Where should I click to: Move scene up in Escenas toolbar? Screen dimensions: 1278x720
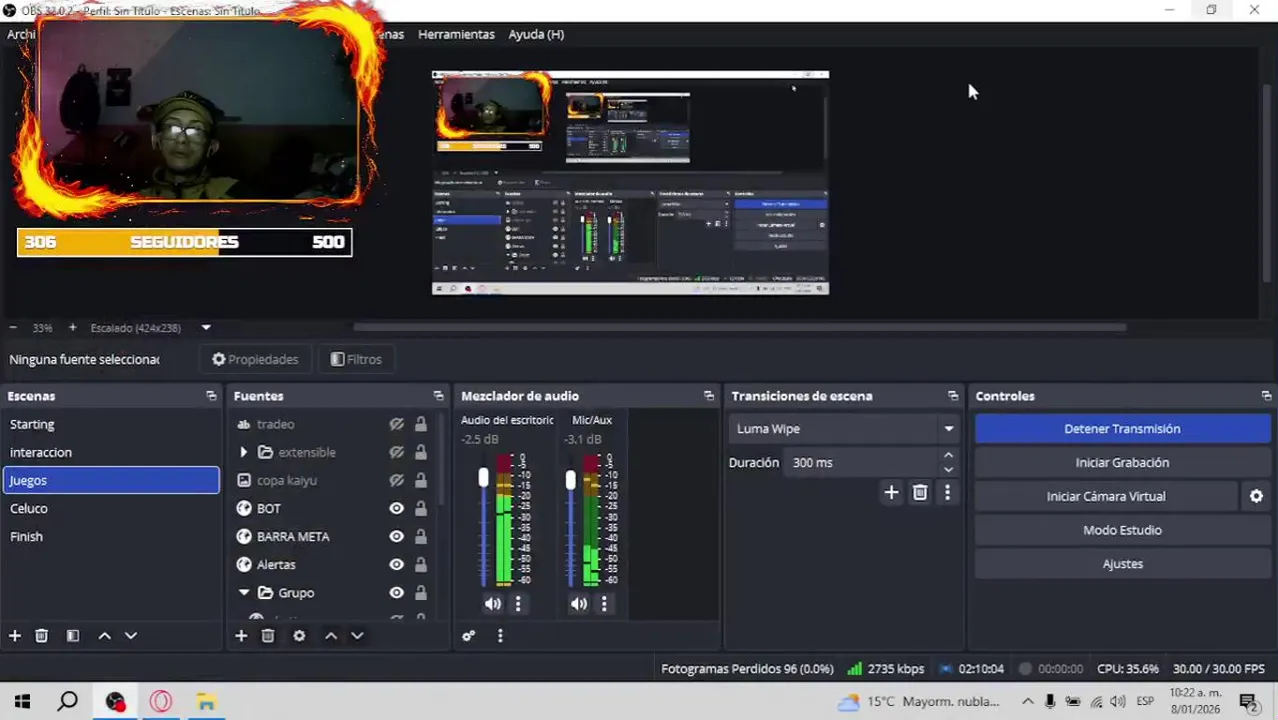coord(104,636)
